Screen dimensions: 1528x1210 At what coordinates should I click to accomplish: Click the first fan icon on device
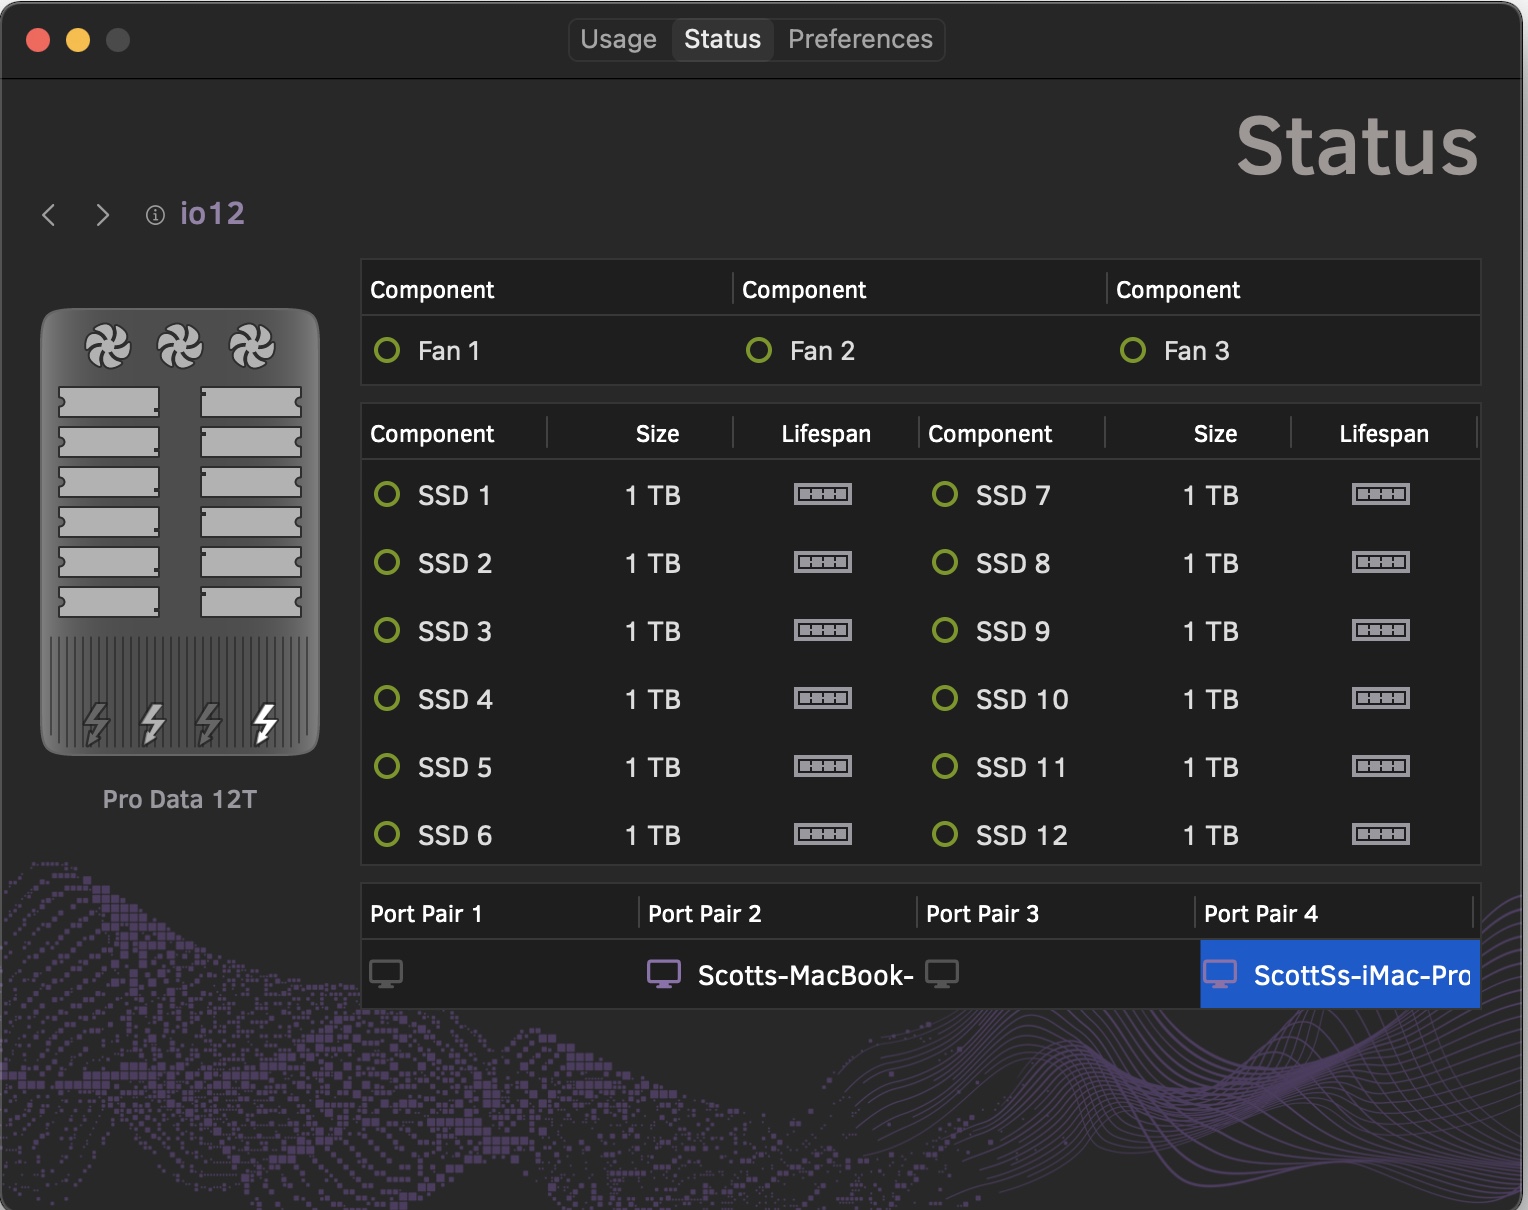tap(108, 347)
